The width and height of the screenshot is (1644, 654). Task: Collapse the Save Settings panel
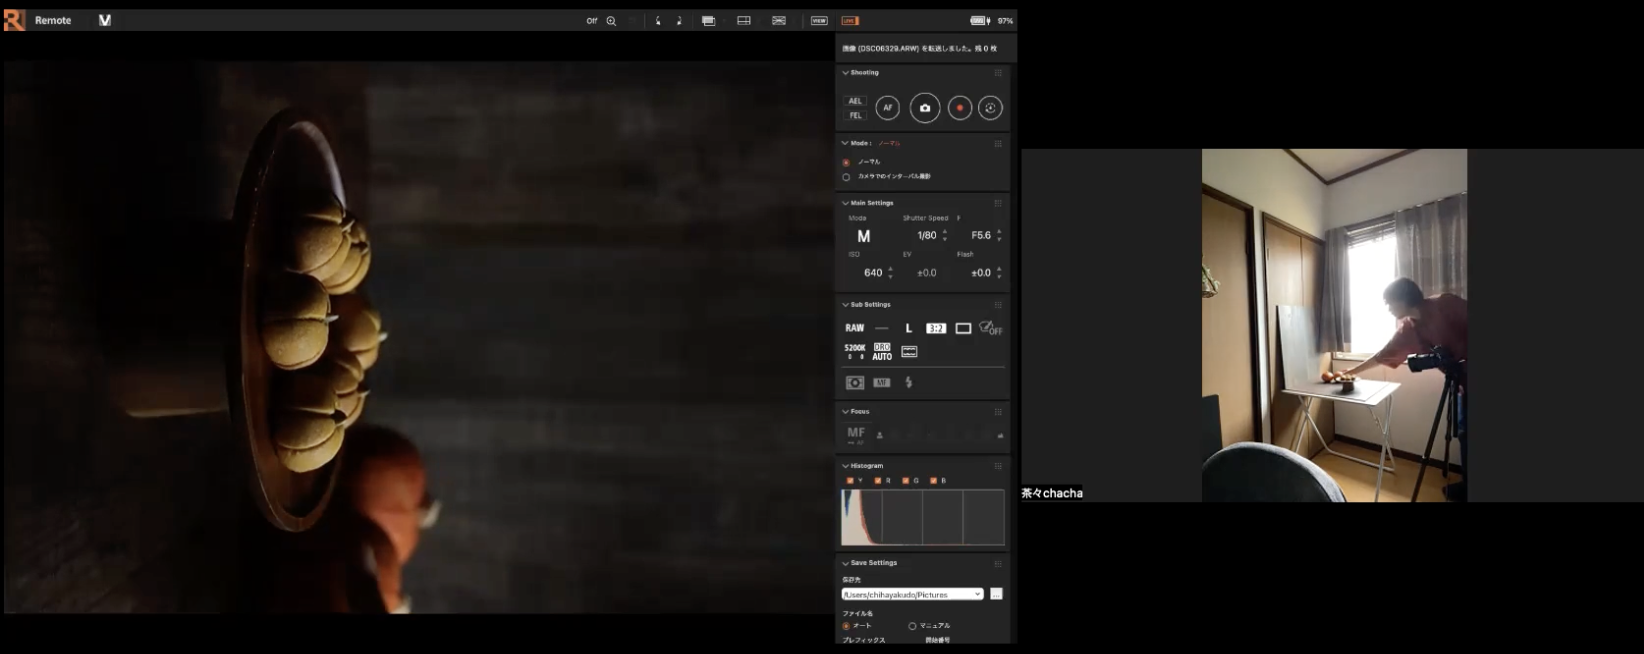(x=845, y=563)
